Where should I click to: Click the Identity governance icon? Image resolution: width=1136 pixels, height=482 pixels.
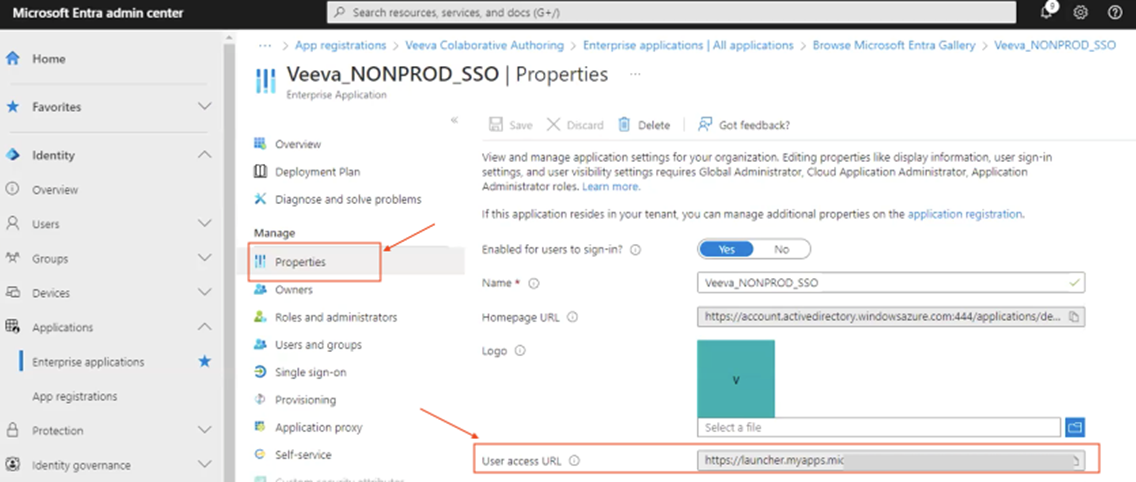coord(12,465)
